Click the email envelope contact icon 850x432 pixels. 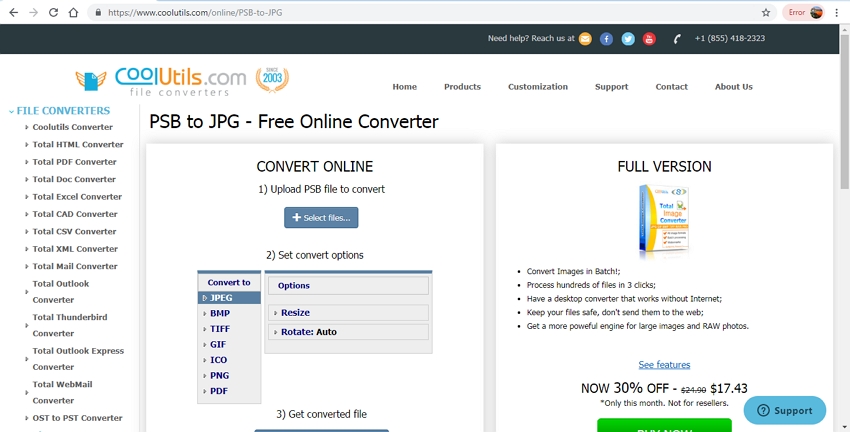(585, 39)
